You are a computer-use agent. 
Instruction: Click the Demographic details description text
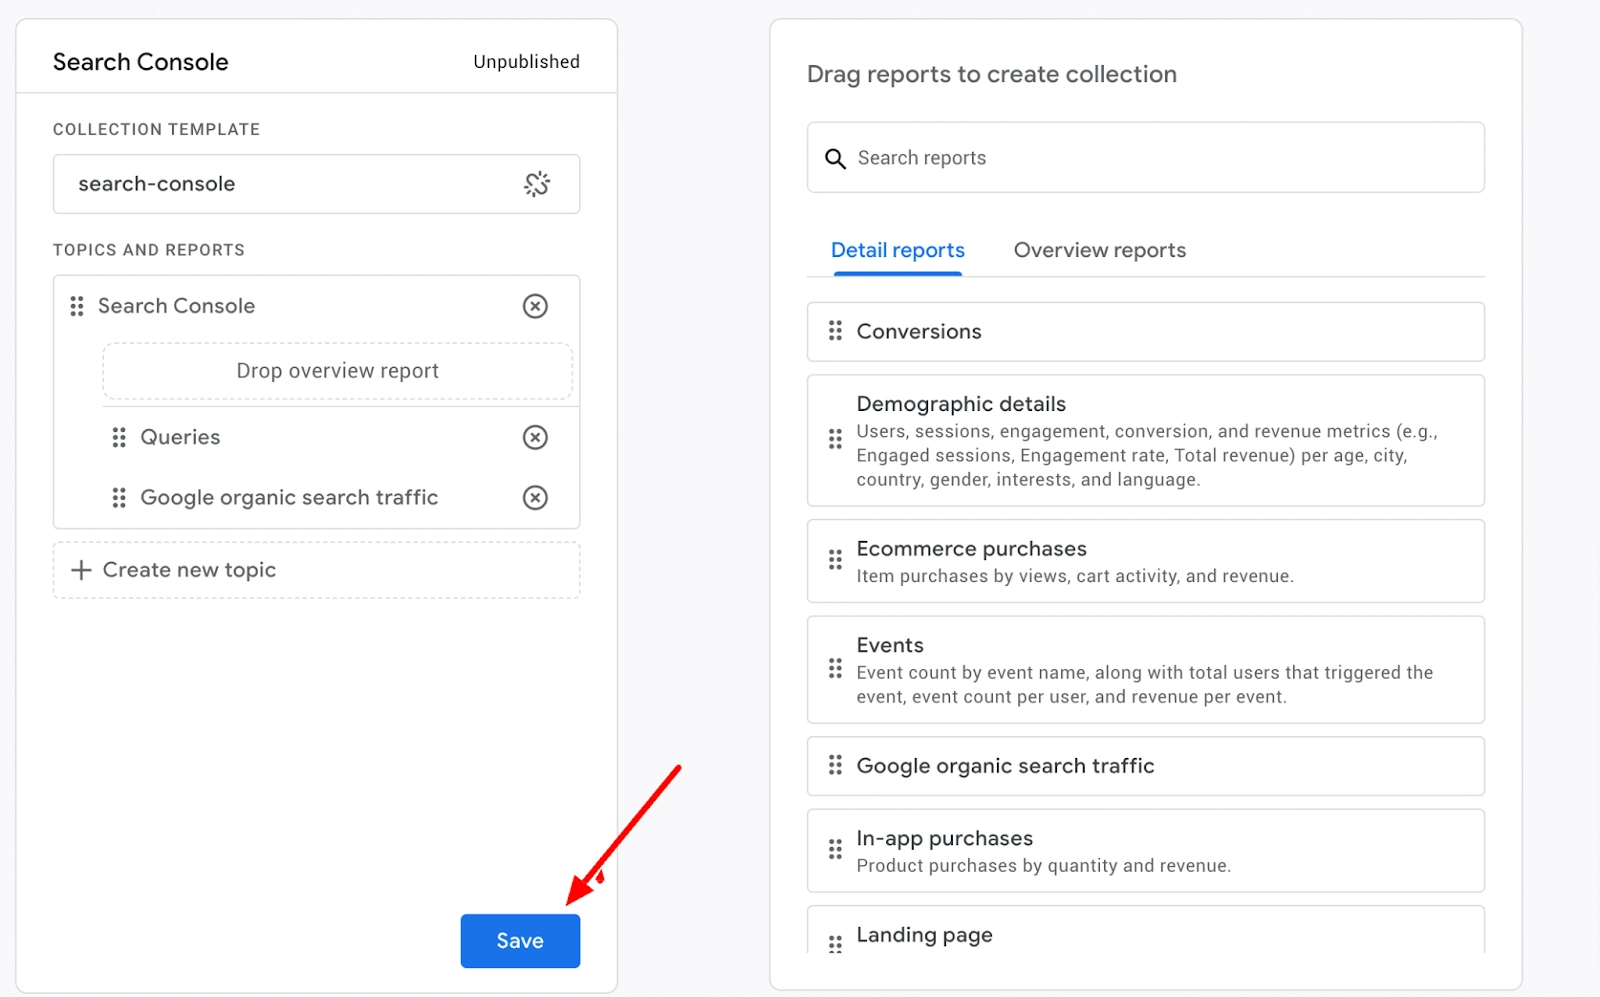coord(1147,455)
